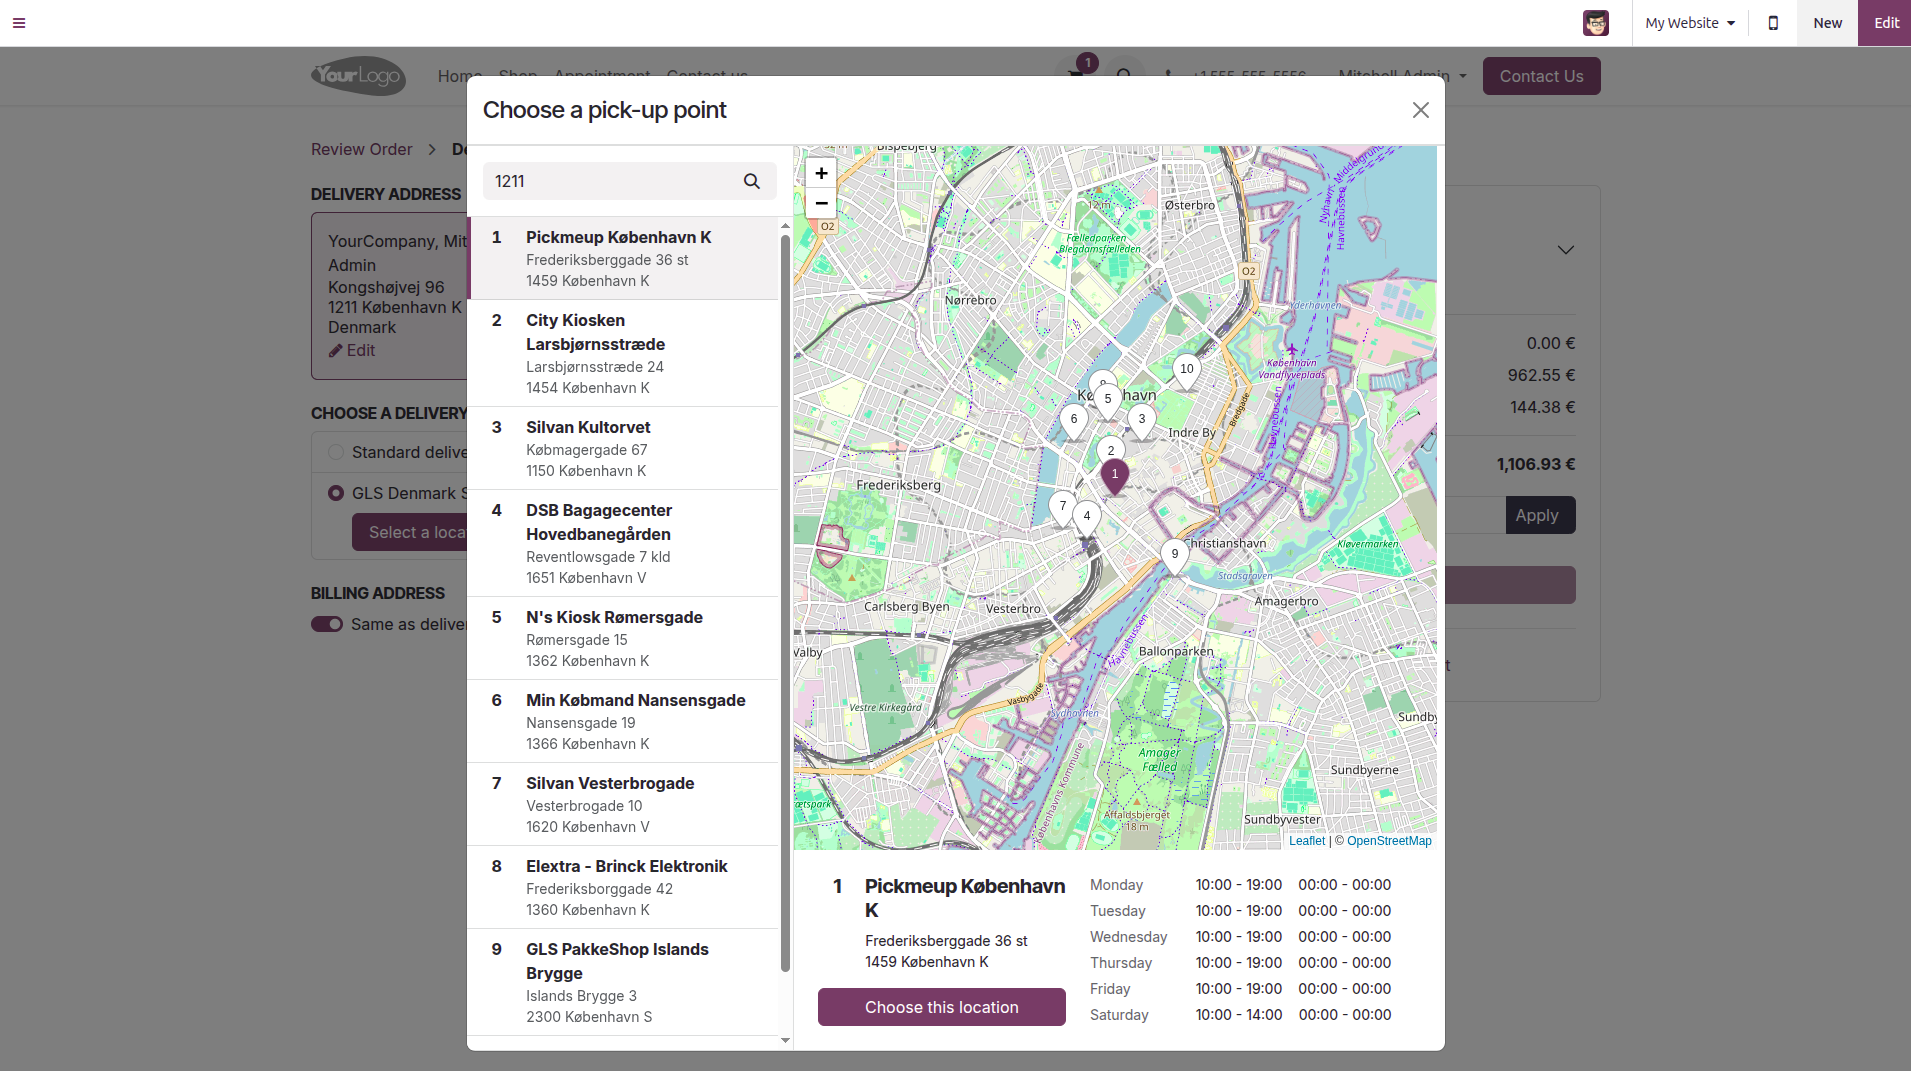Select Silvan Kultorvet pick-up point
Screen dimensions: 1911x1071
pyautogui.click(x=623, y=449)
